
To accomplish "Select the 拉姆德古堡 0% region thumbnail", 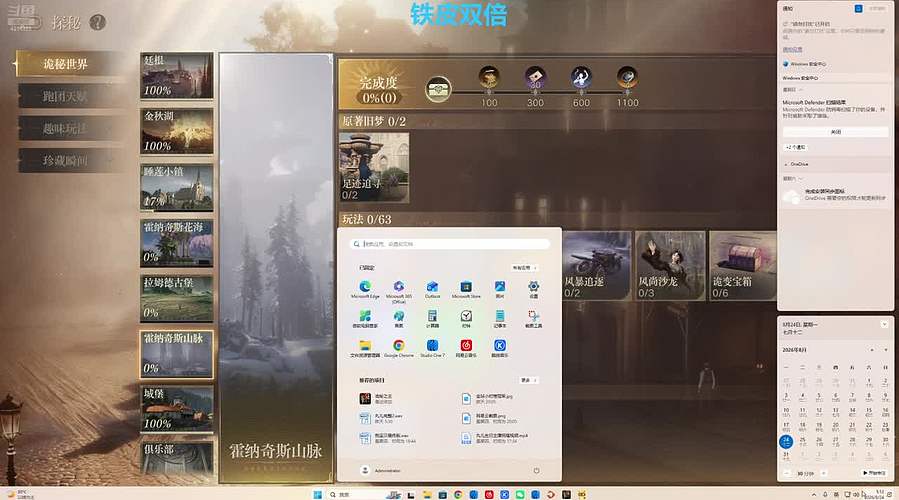I will pos(177,298).
